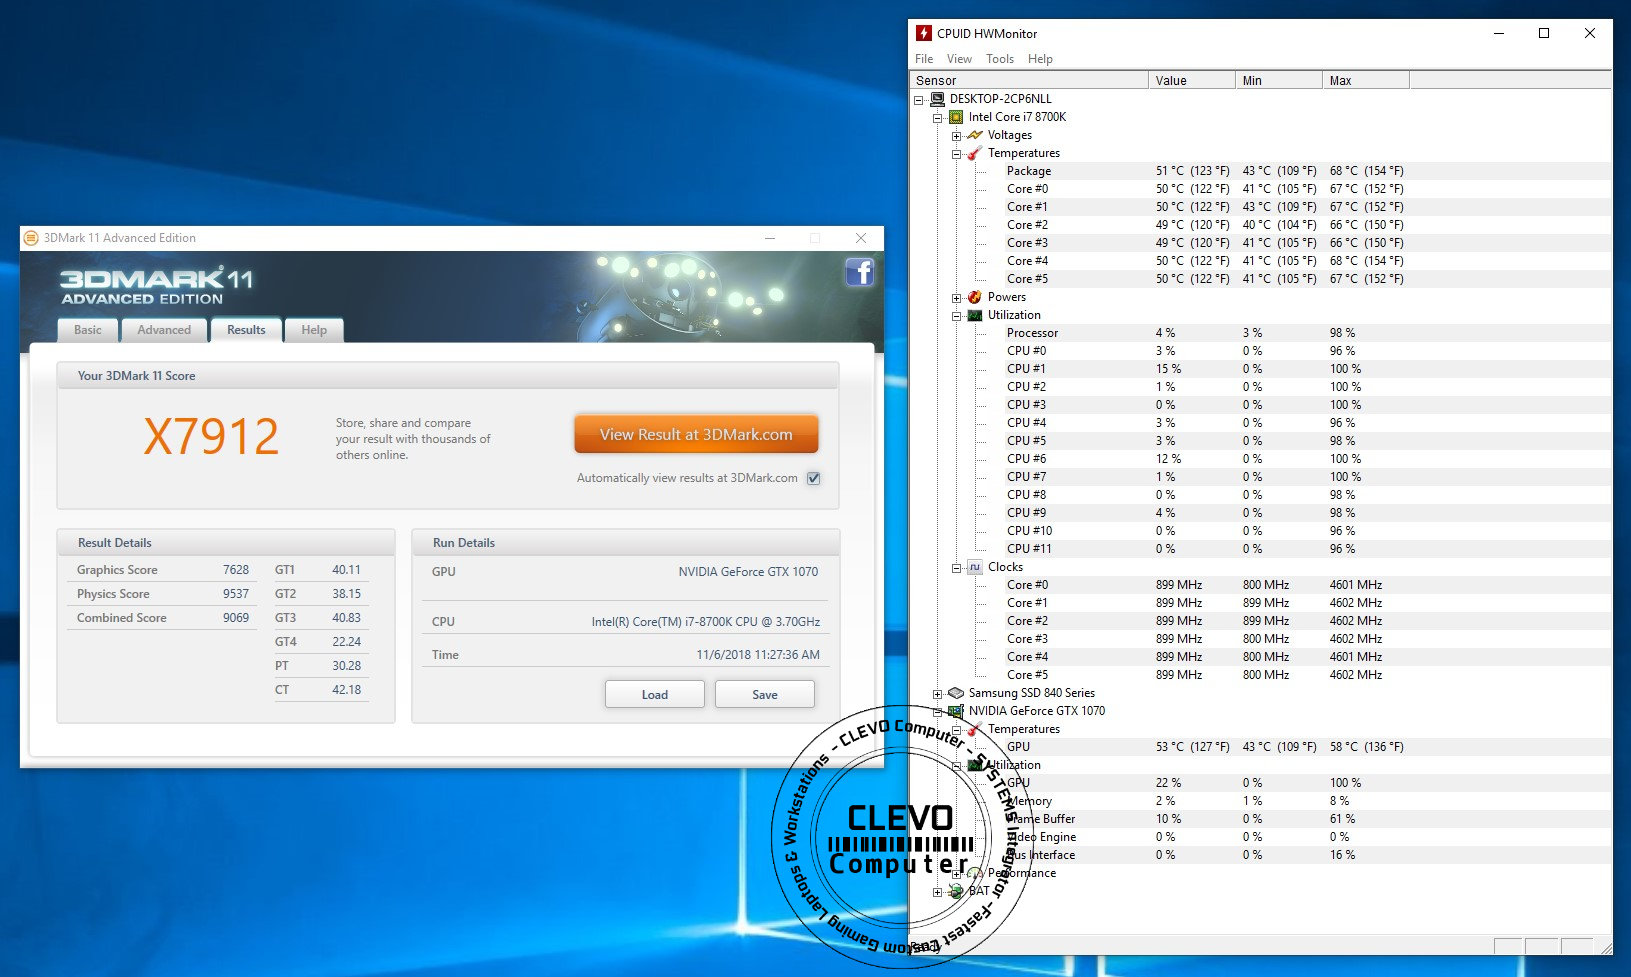Click the Sensor column header

tap(1029, 80)
